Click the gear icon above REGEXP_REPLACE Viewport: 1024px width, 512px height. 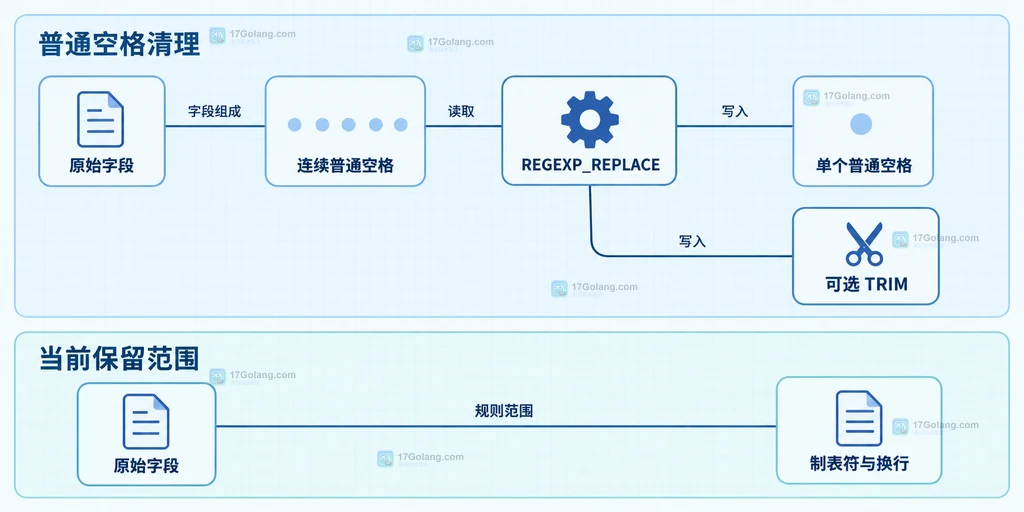coord(590,120)
